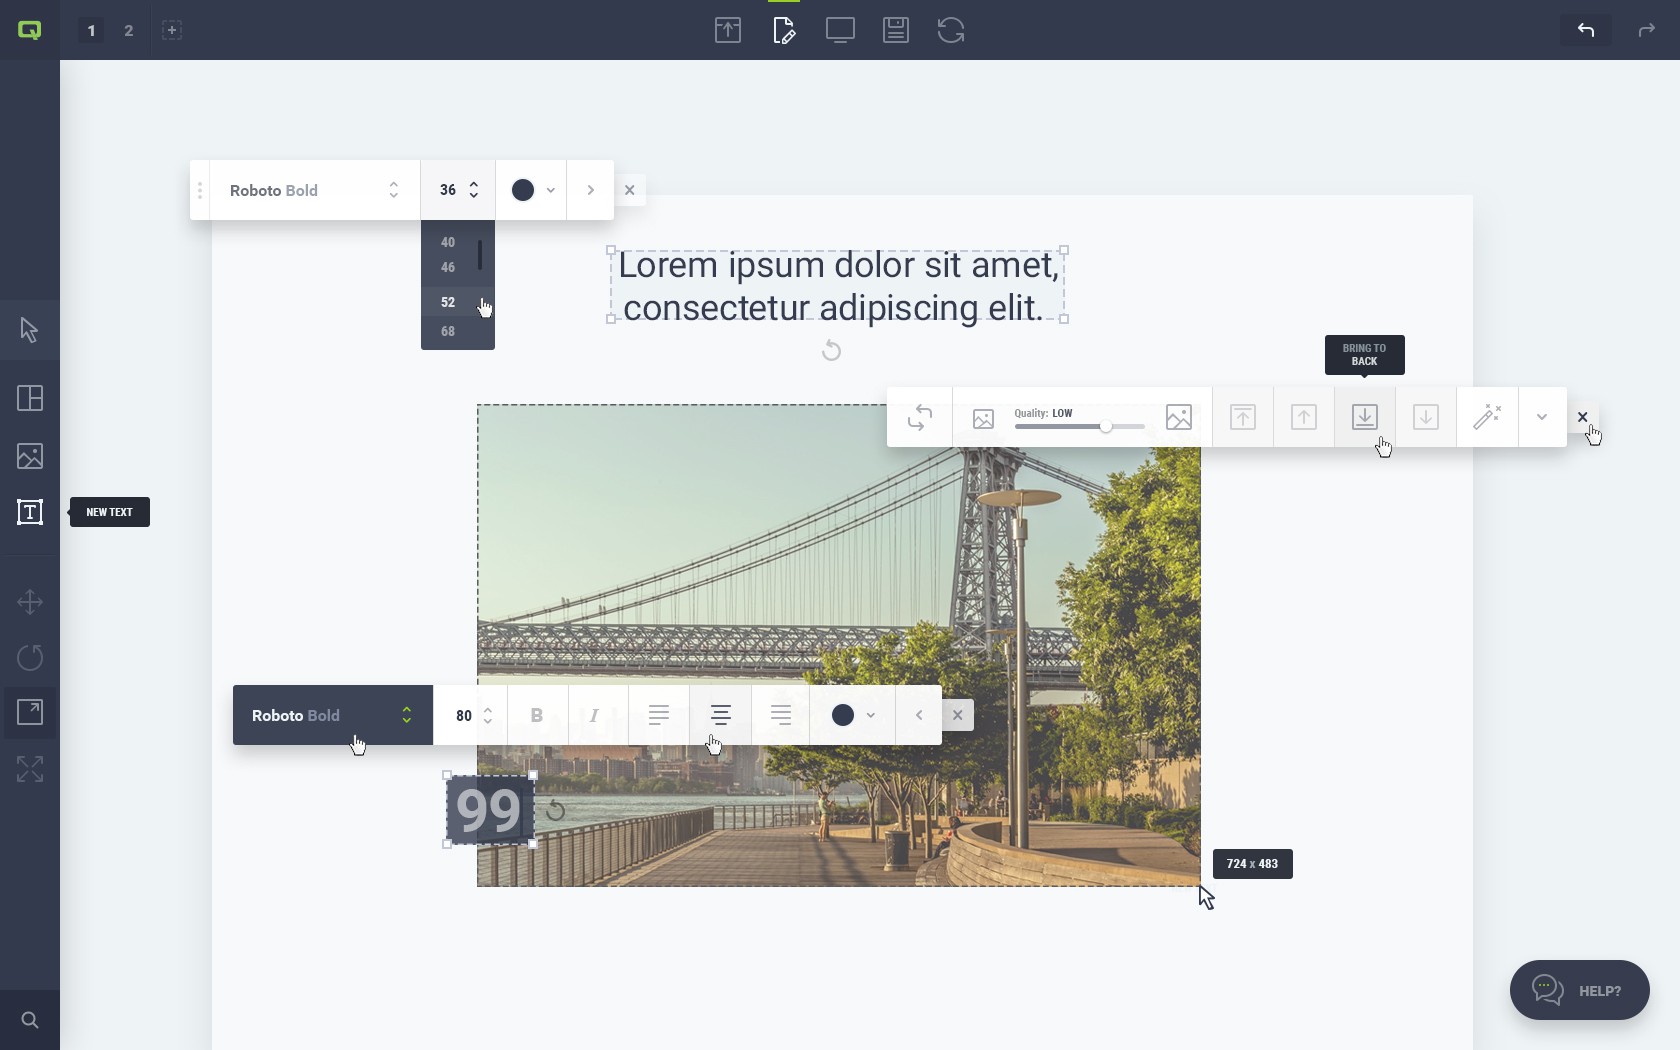The width and height of the screenshot is (1680, 1050).
Task: Click the undo arrow in top bar
Action: (1585, 30)
